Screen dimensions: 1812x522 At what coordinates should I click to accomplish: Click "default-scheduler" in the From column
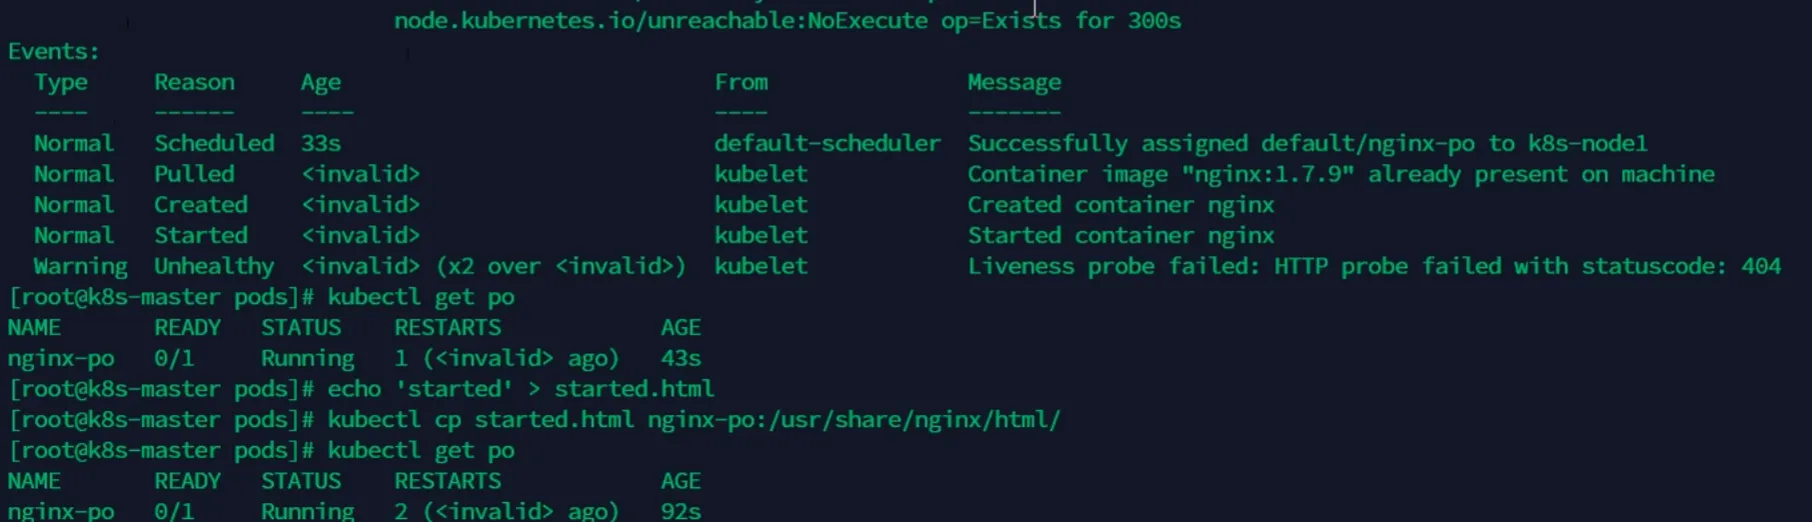[827, 143]
